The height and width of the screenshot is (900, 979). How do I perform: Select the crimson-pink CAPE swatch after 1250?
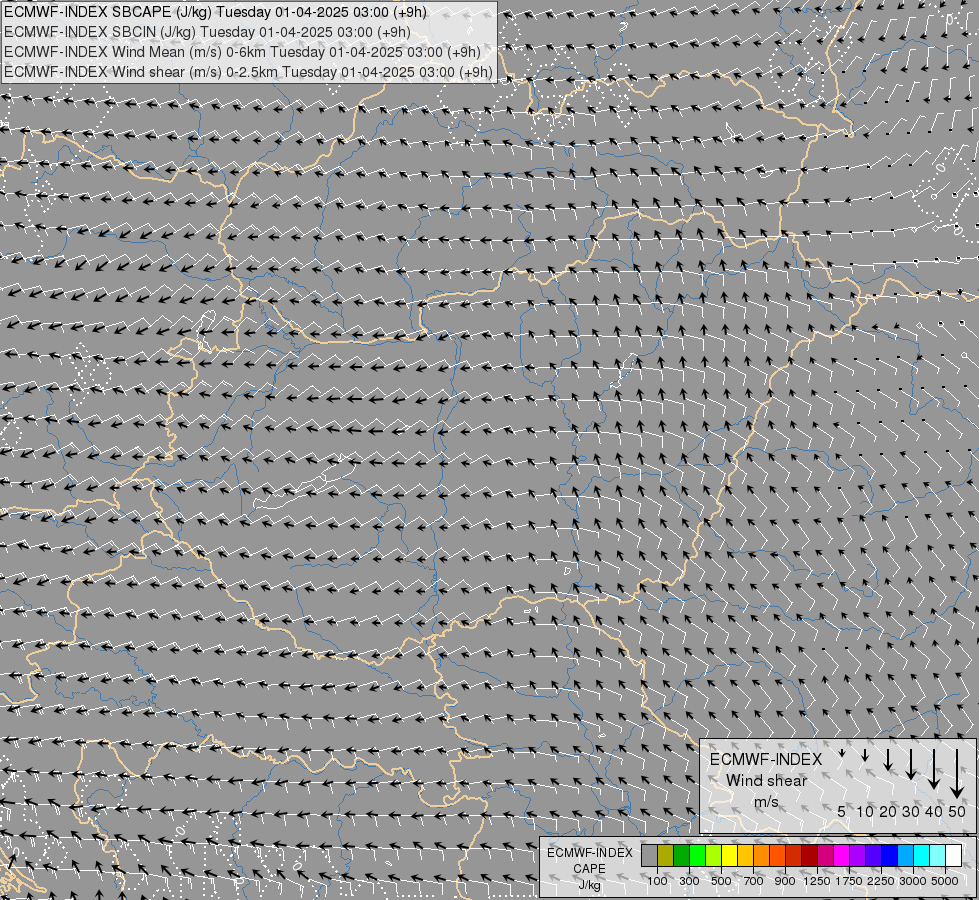(x=825, y=855)
